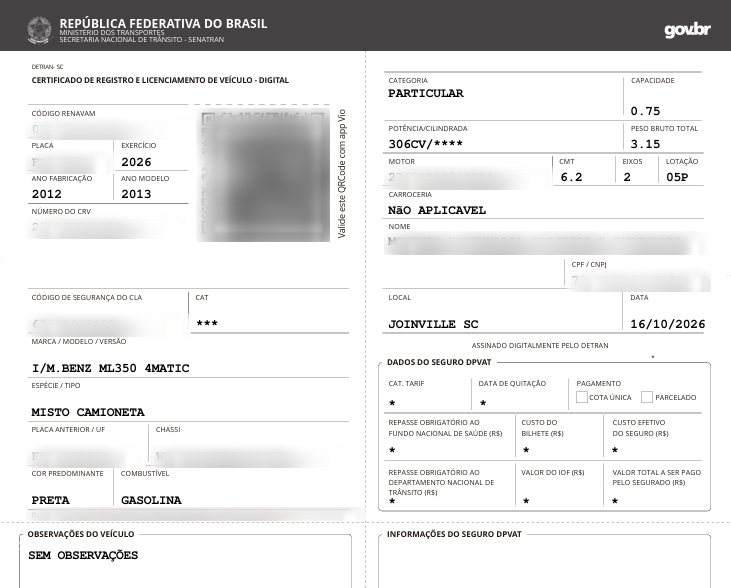Select the text SEM OBSERVAÇÕES

click(x=83, y=555)
